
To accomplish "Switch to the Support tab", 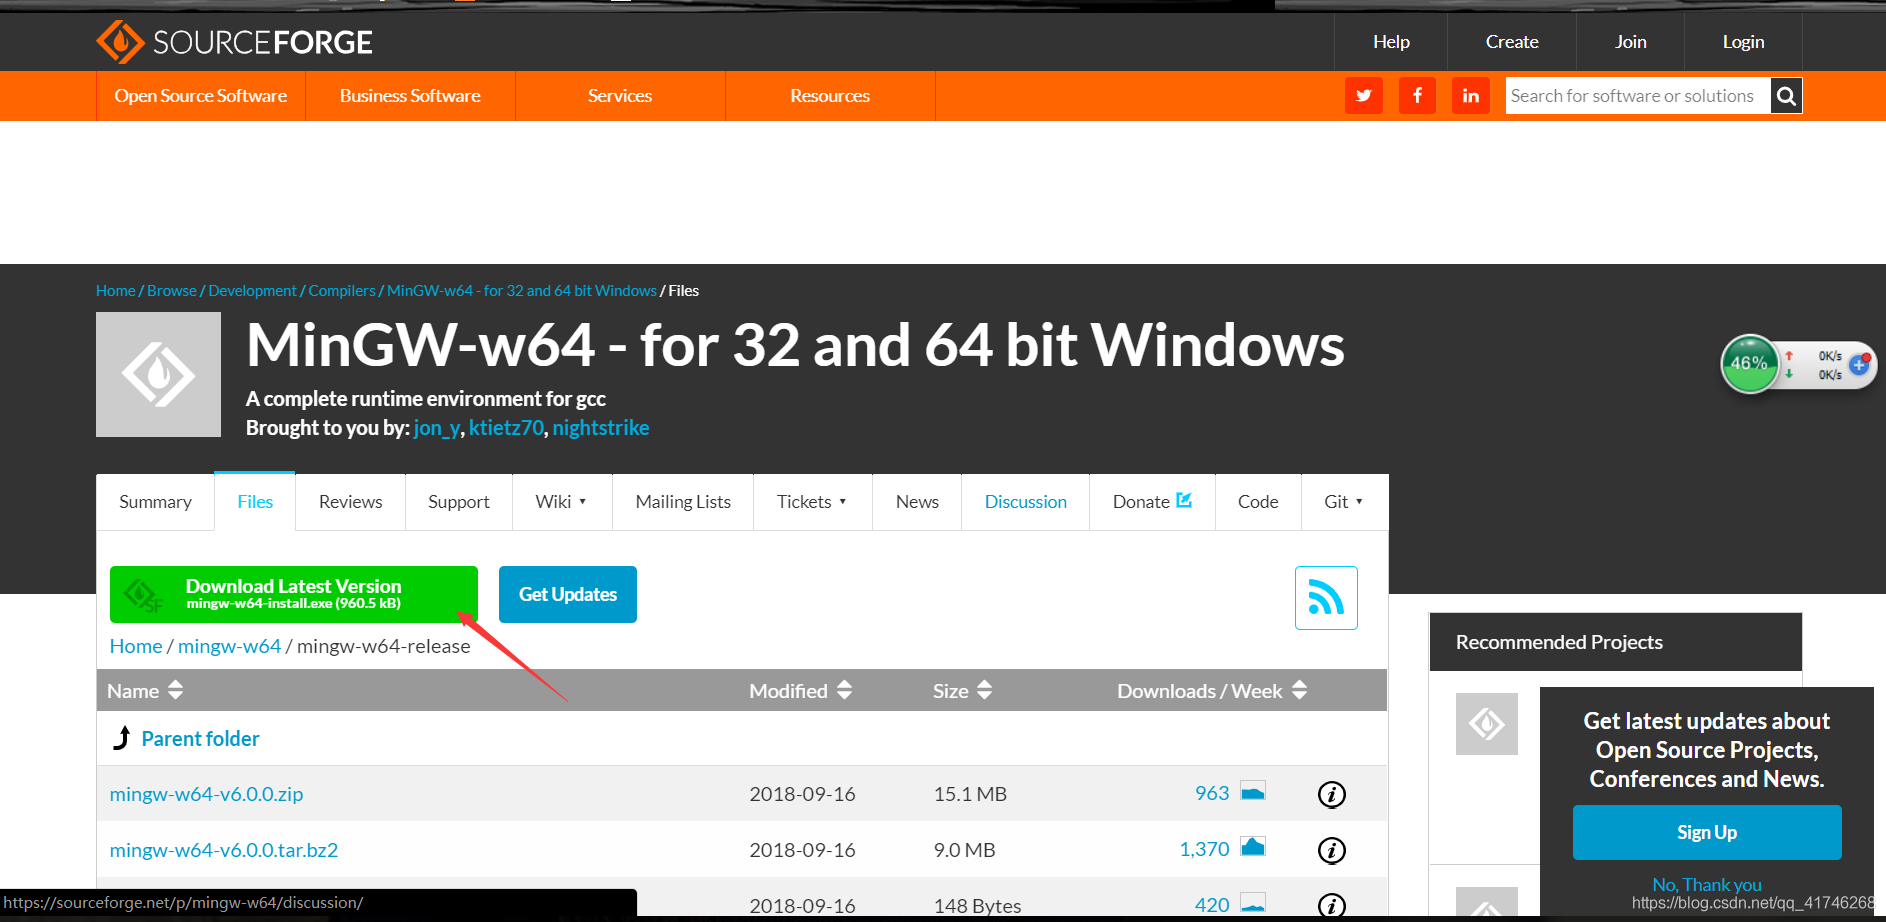I will (x=459, y=502).
